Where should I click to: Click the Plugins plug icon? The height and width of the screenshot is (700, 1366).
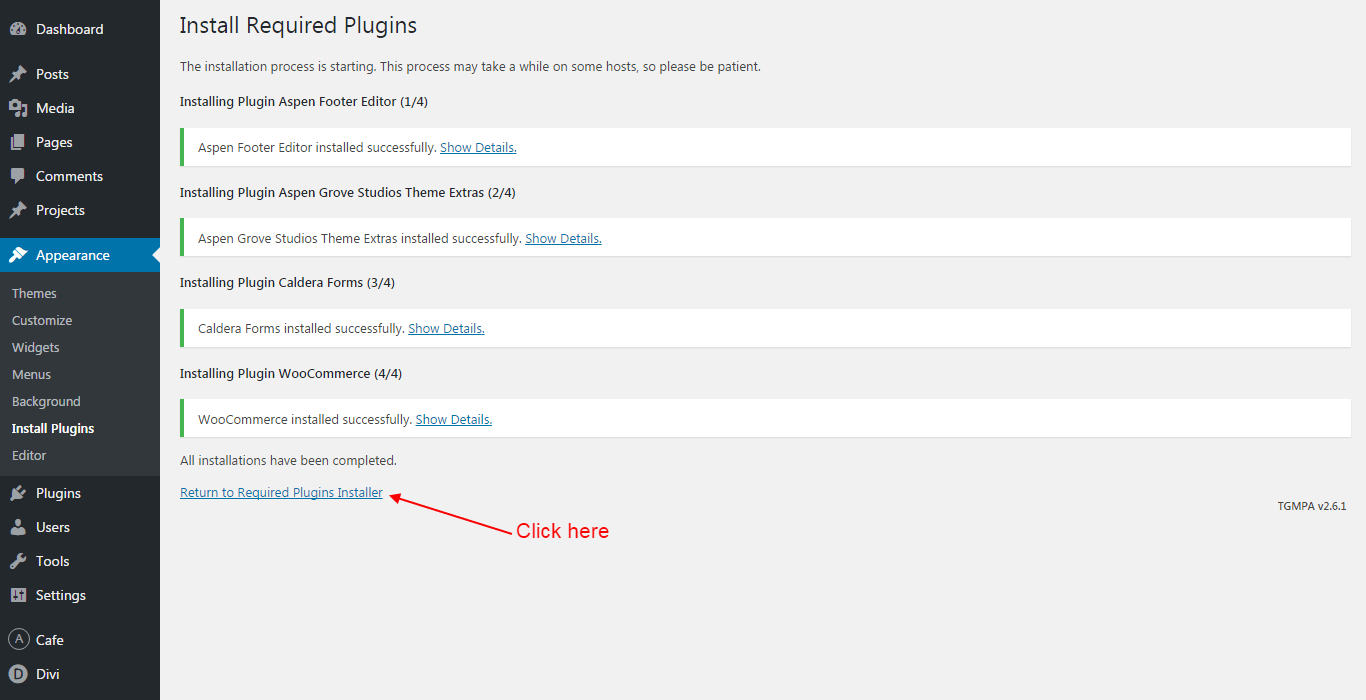pyautogui.click(x=18, y=493)
